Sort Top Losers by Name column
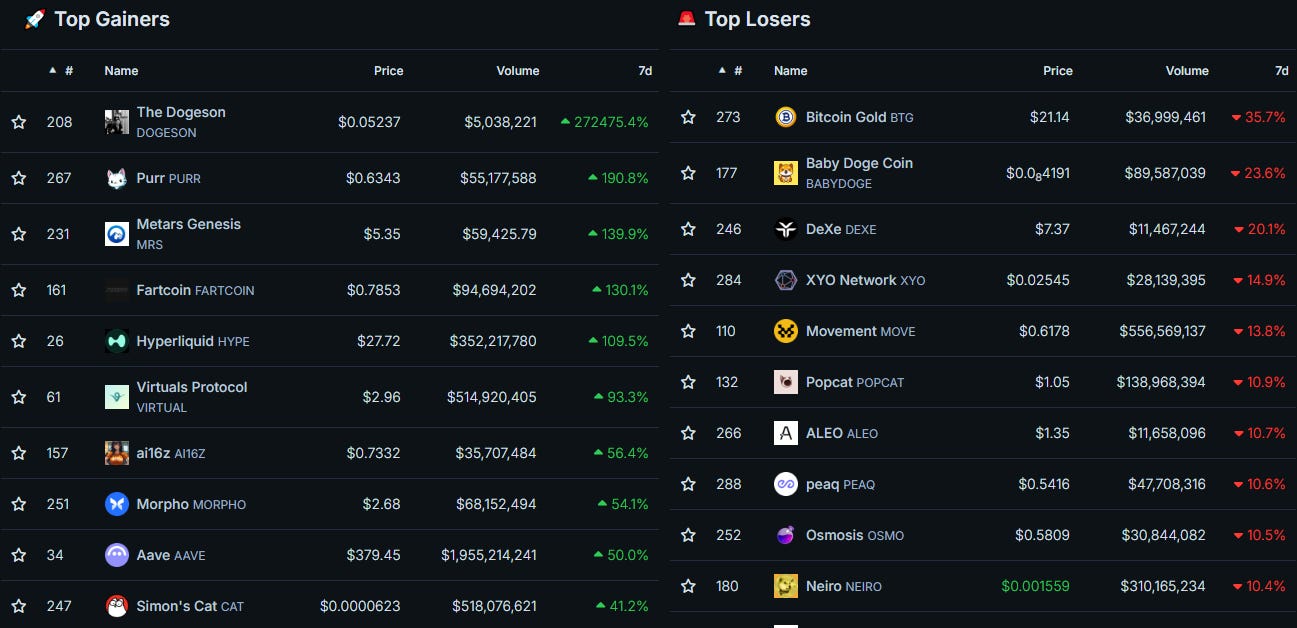The height and width of the screenshot is (628, 1297). 790,71
